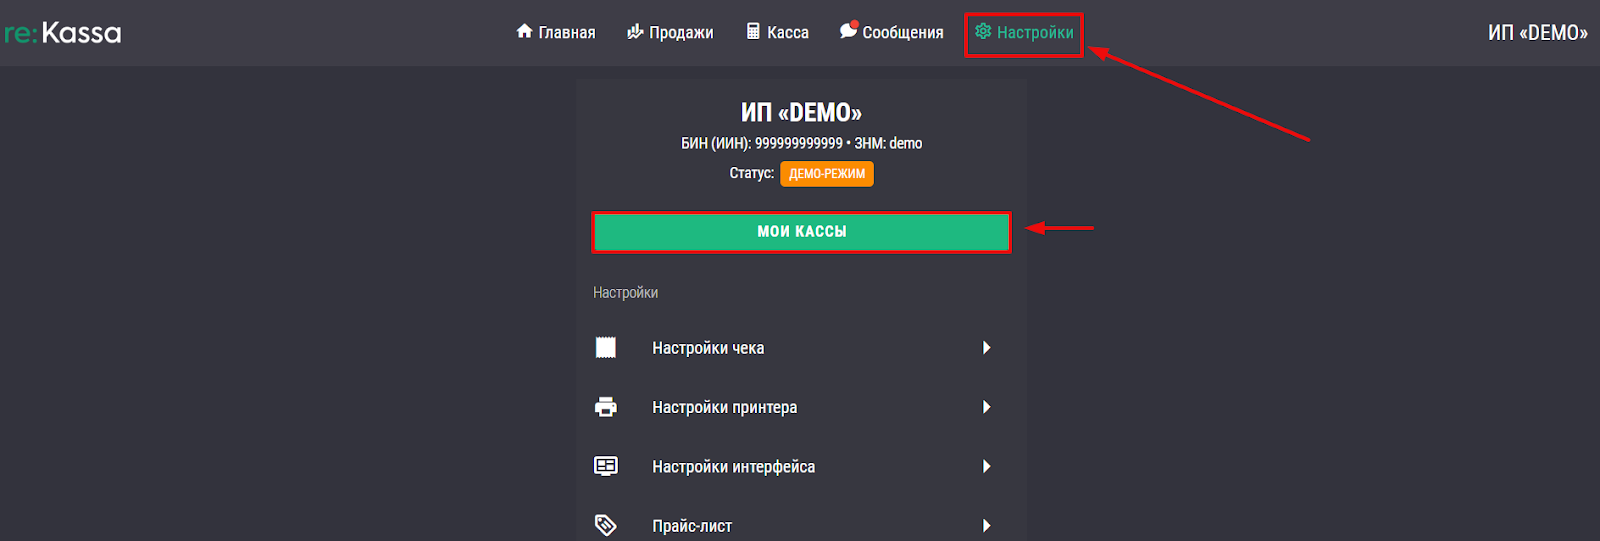Image resolution: width=1600 pixels, height=541 pixels.
Task: Click the gear icon beside Настройки
Action: (983, 31)
